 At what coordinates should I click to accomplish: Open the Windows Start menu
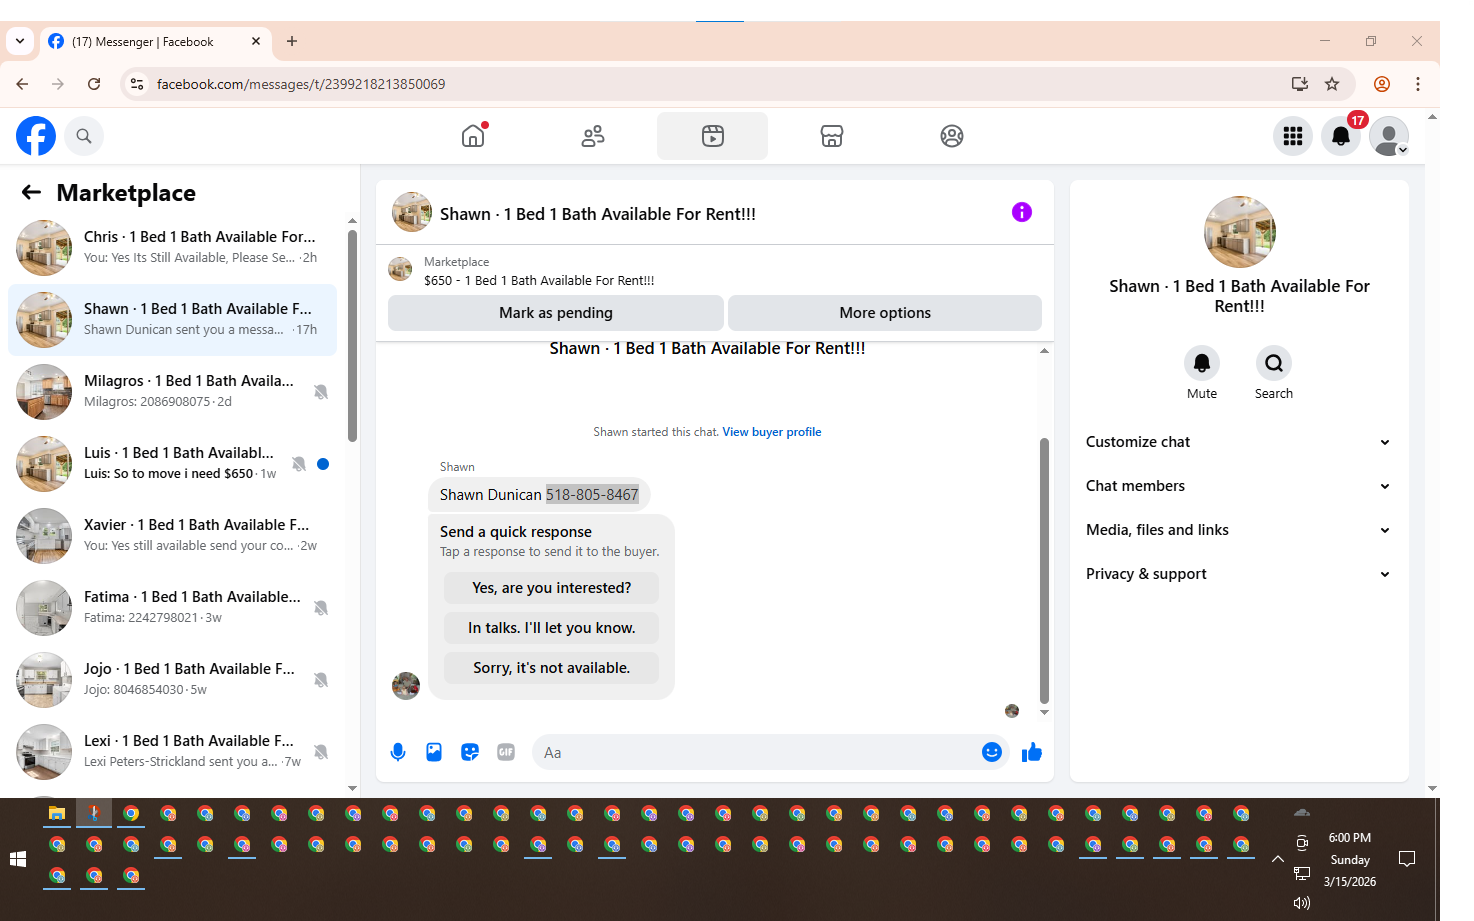pos(18,859)
